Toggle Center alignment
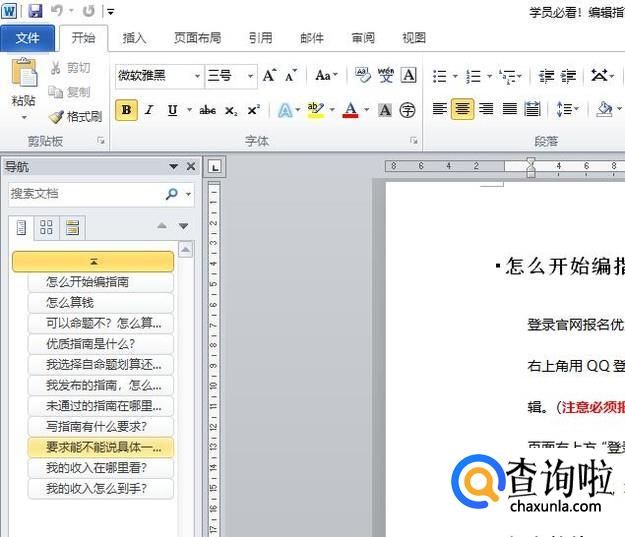The height and width of the screenshot is (537, 625). [x=462, y=109]
